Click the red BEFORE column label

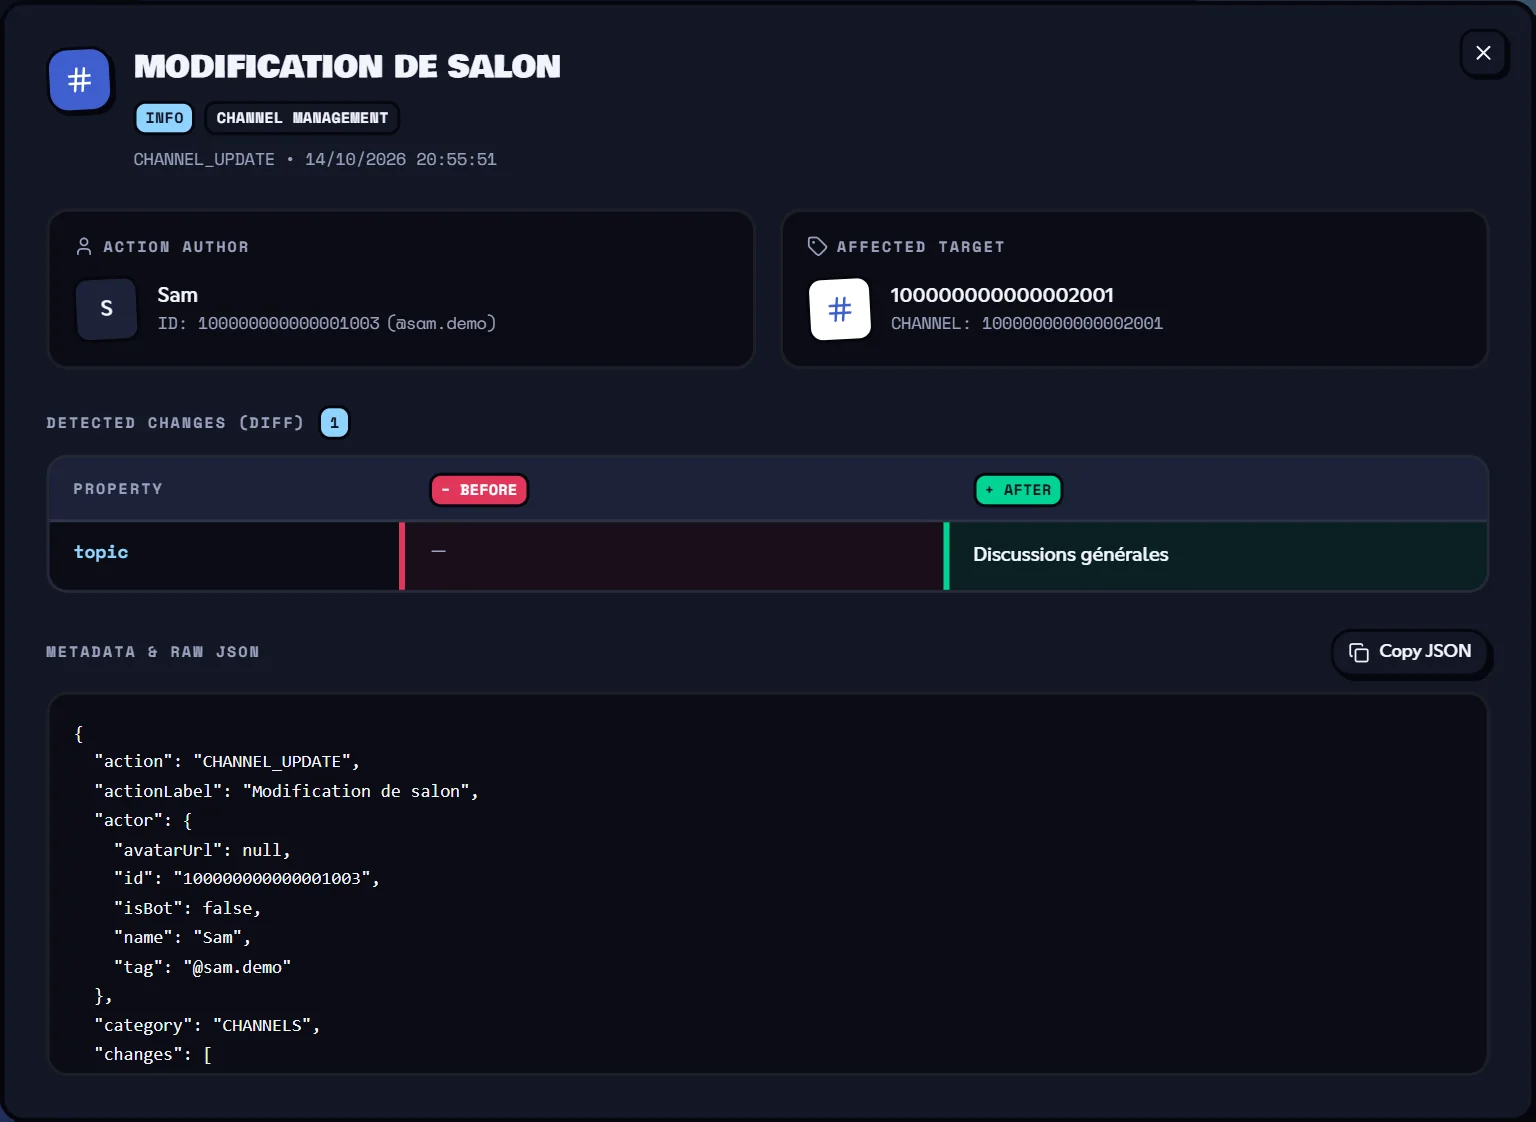point(479,490)
